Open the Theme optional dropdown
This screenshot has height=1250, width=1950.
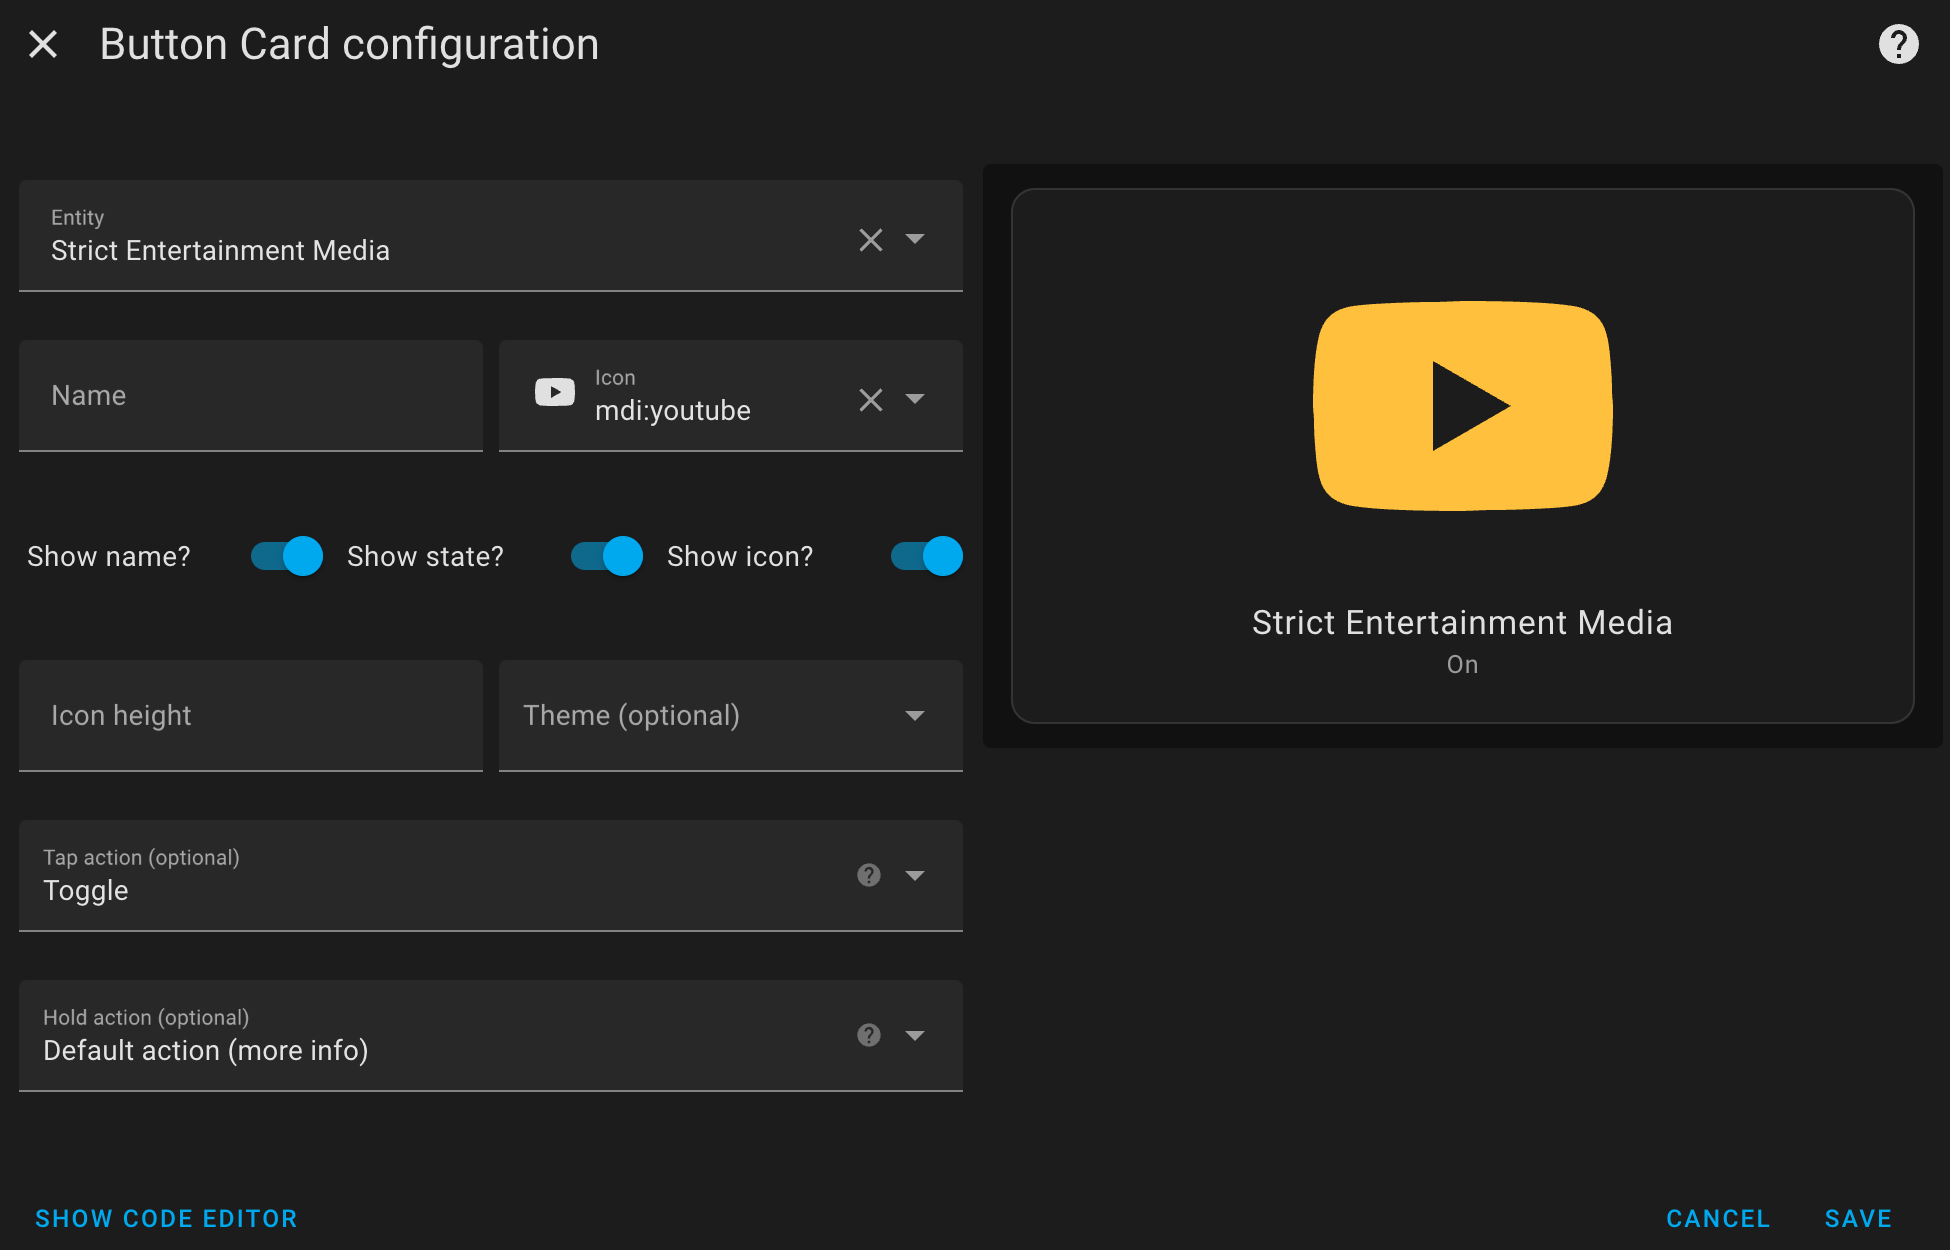920,715
